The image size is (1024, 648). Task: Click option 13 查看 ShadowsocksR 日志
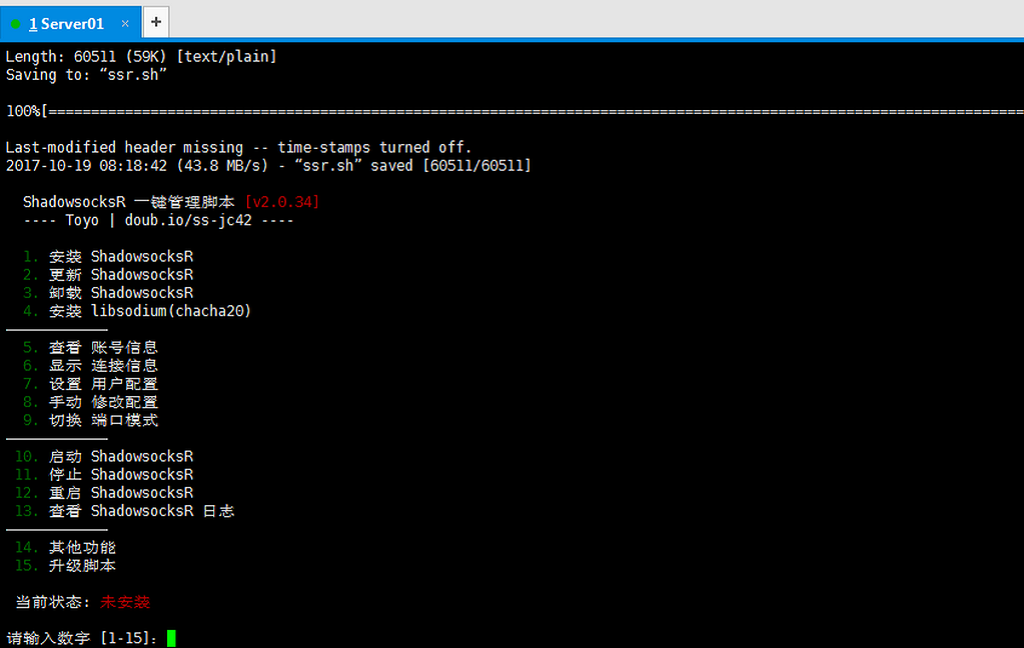(125, 511)
